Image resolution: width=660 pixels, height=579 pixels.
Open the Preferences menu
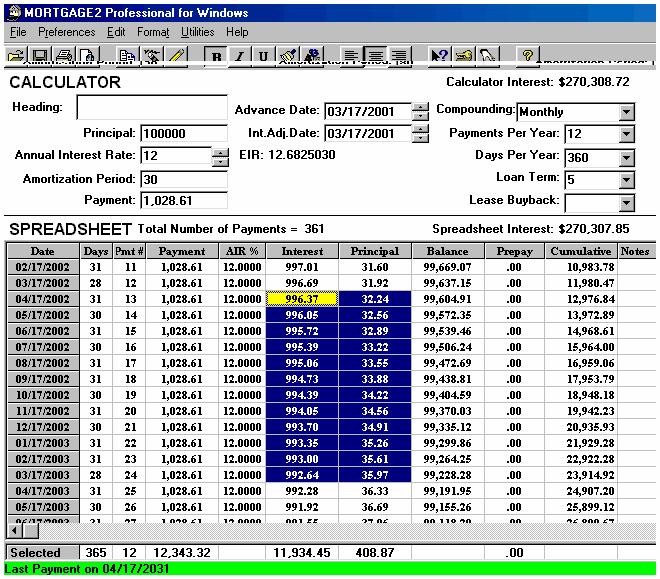click(67, 32)
